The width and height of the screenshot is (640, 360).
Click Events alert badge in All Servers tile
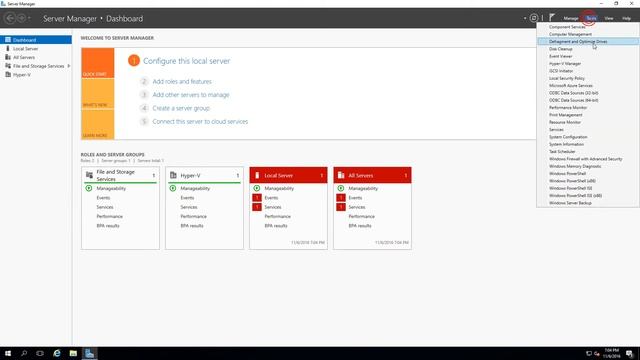[x=341, y=198]
